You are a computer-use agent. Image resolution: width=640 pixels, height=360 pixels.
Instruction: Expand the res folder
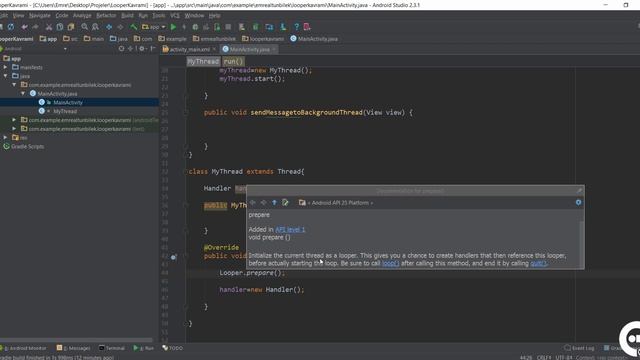[5, 138]
